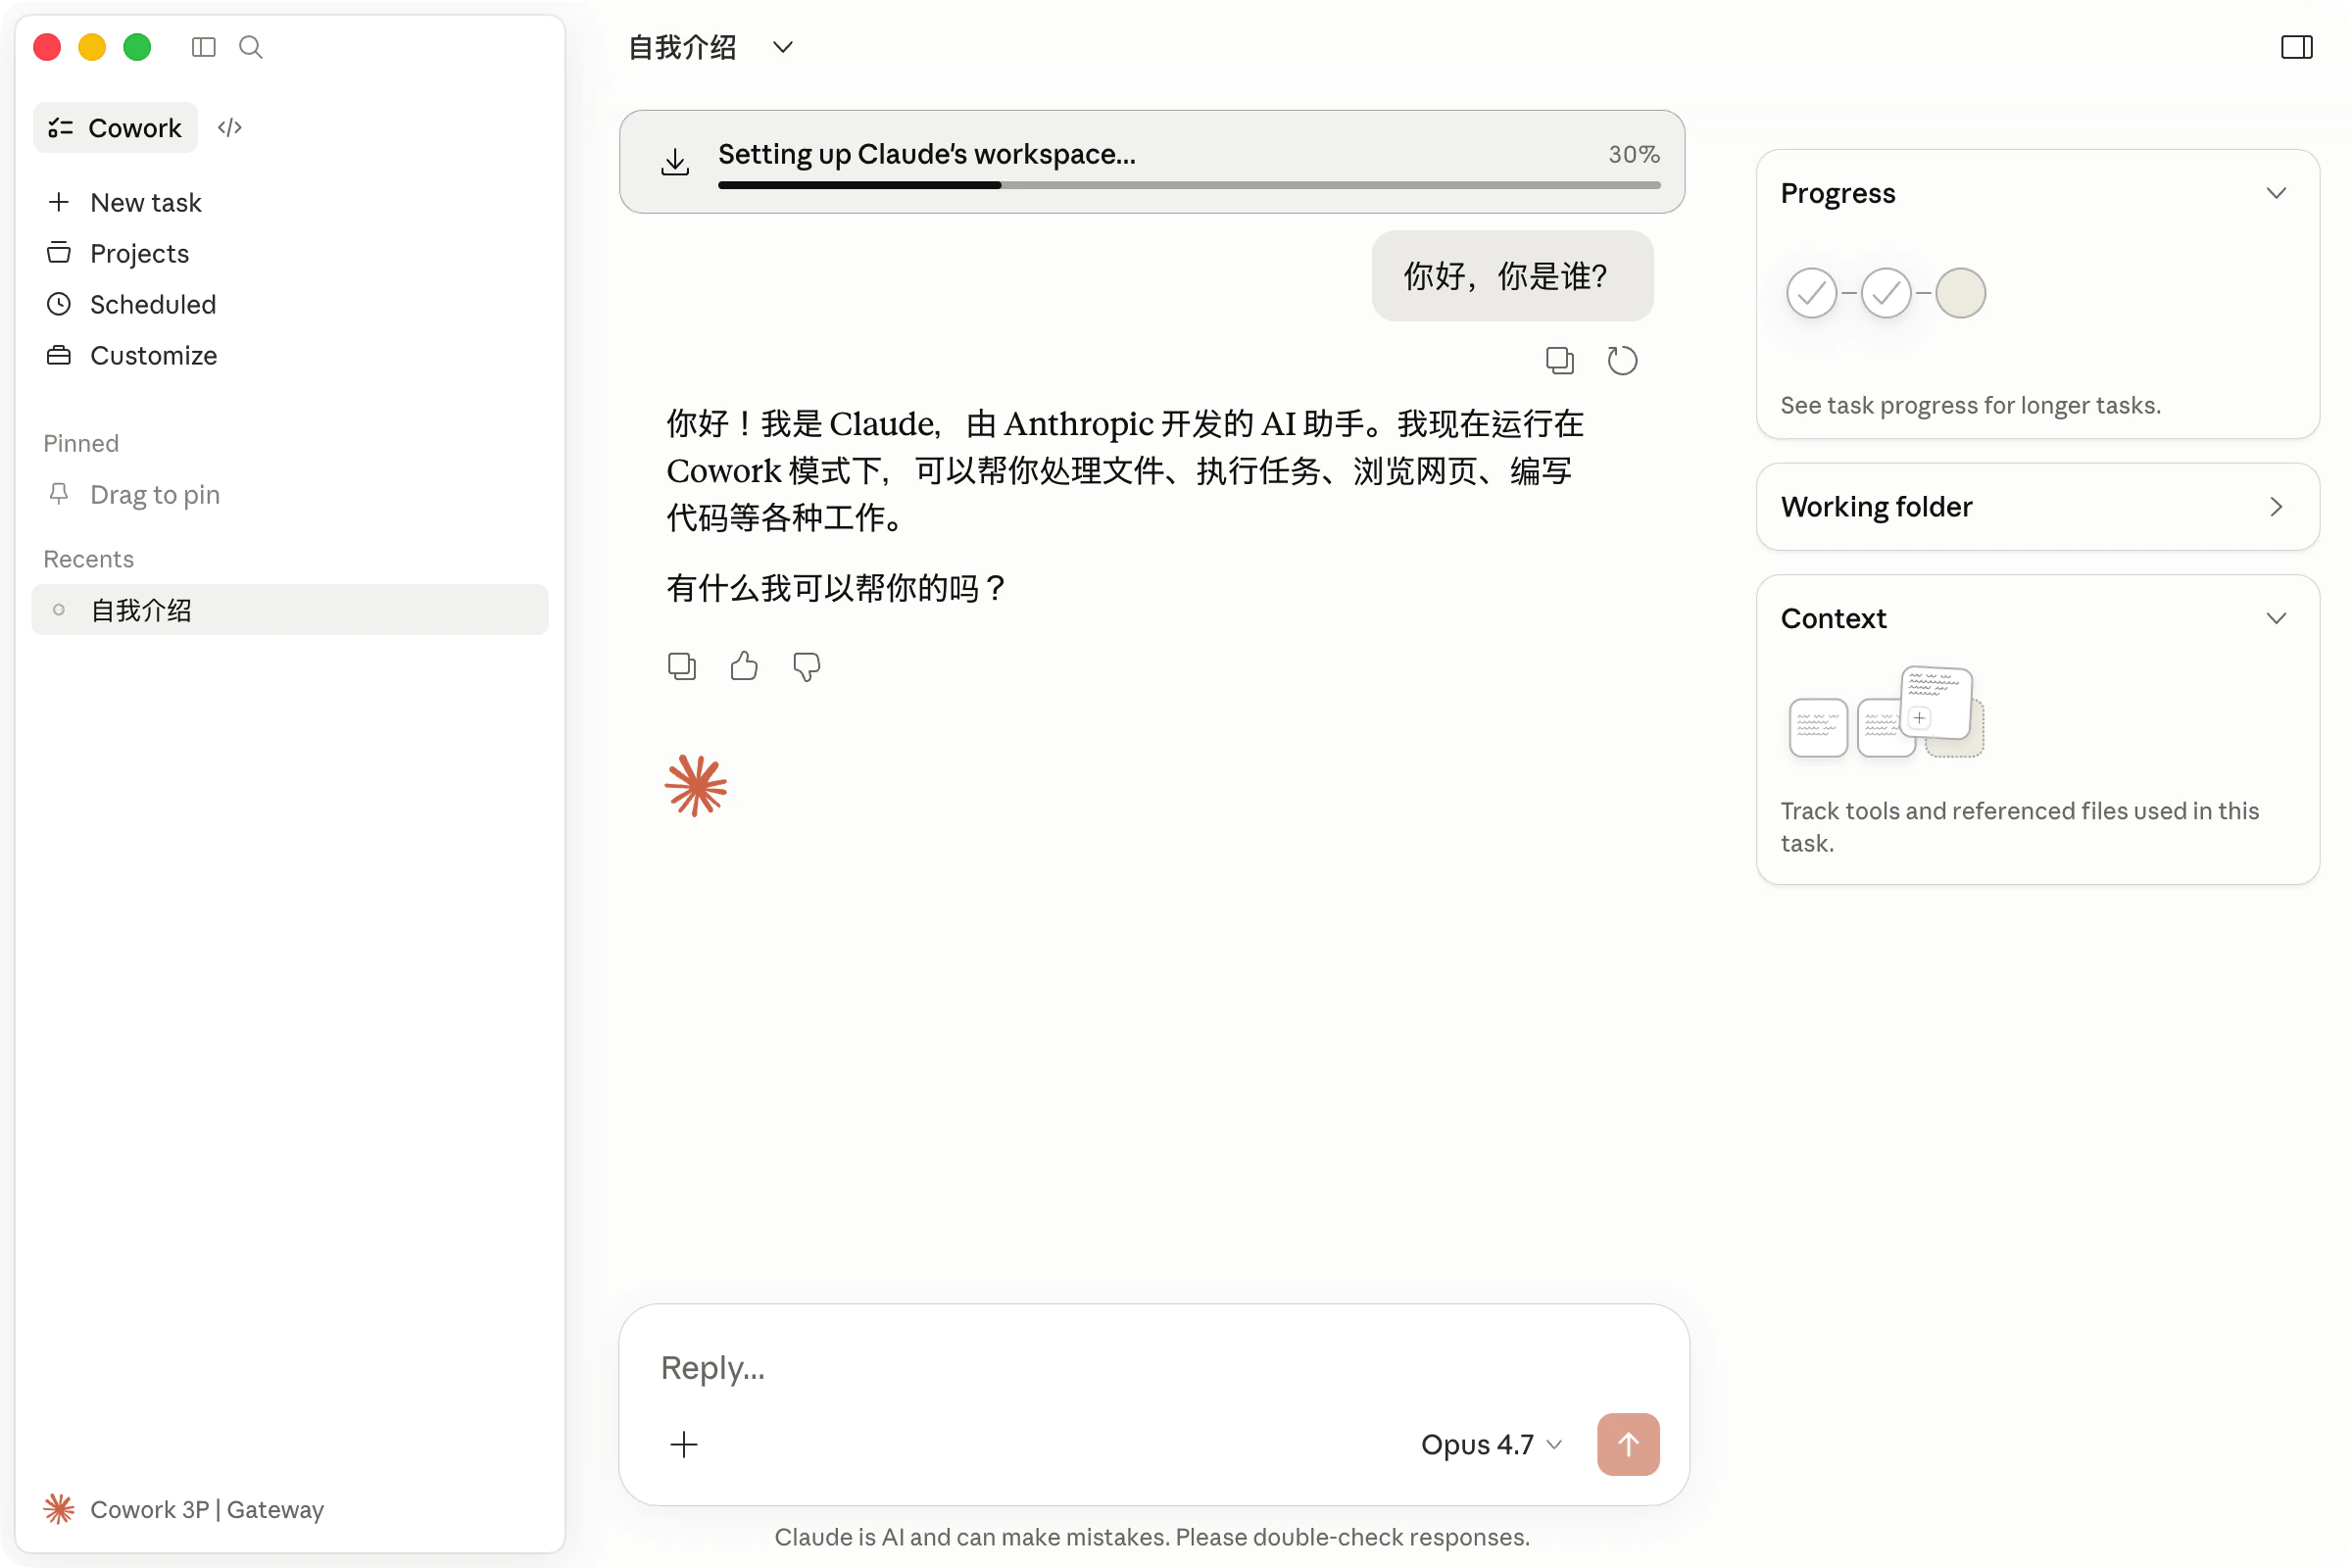Expand the Working folder panel
The width and height of the screenshot is (2352, 1568).
click(x=2276, y=507)
